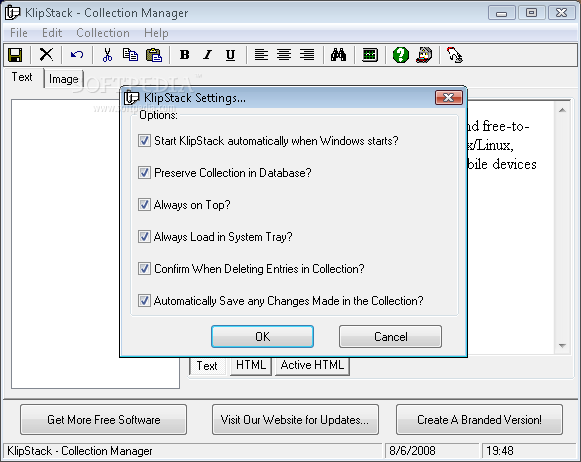Click the KlipStack main window title icon
The image size is (581, 462).
[12, 12]
